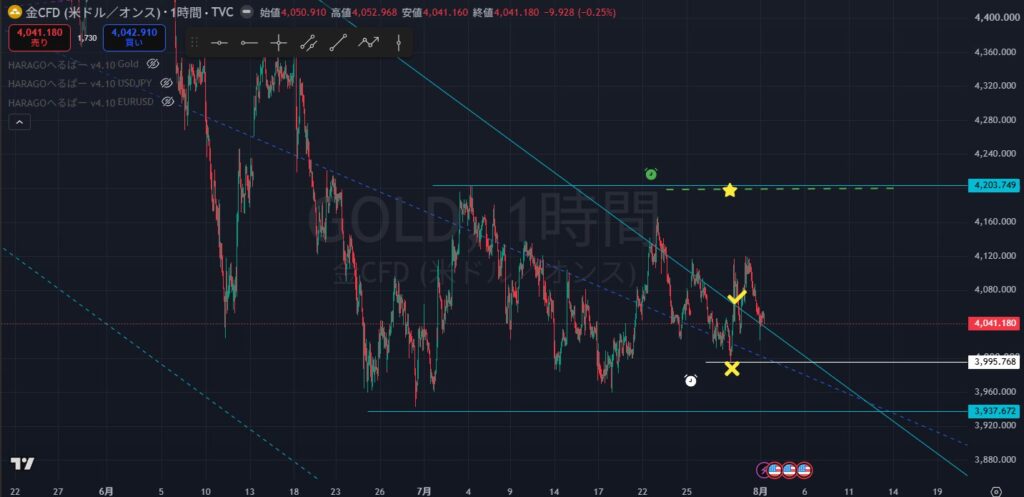This screenshot has height=497, width=1024.
Task: Open chart settings hexagon gear icon
Action: click(996, 491)
